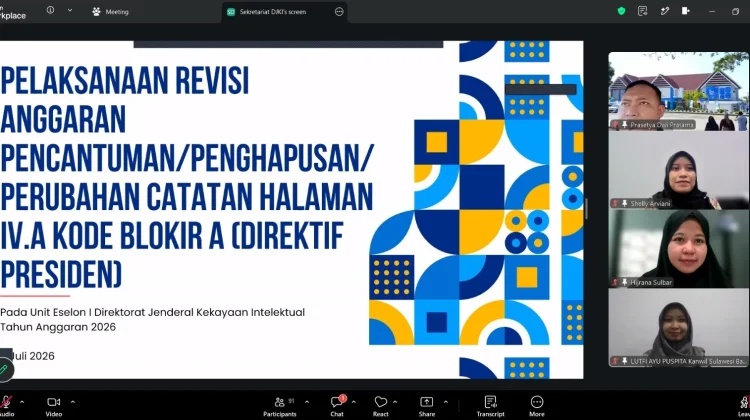750x420 pixels.
Task: Click the green annotate pen button
Action: tap(4, 369)
